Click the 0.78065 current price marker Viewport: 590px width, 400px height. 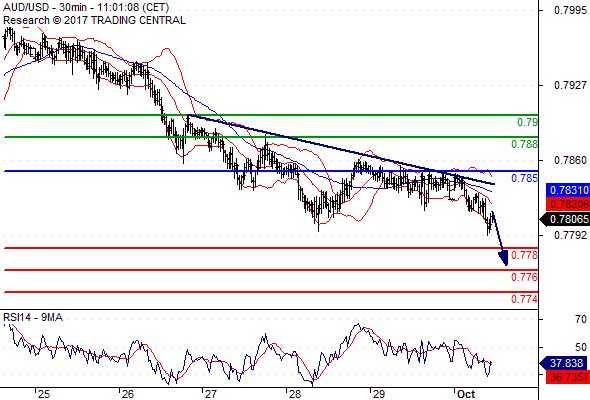(x=565, y=219)
